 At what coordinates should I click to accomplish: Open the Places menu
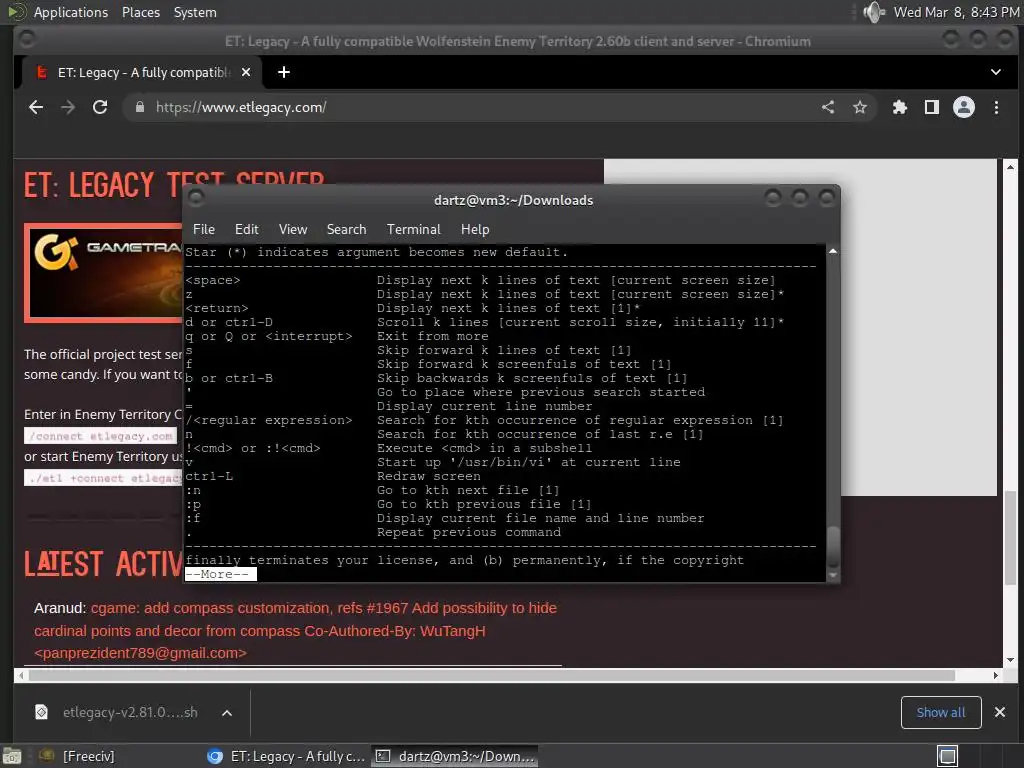[141, 12]
